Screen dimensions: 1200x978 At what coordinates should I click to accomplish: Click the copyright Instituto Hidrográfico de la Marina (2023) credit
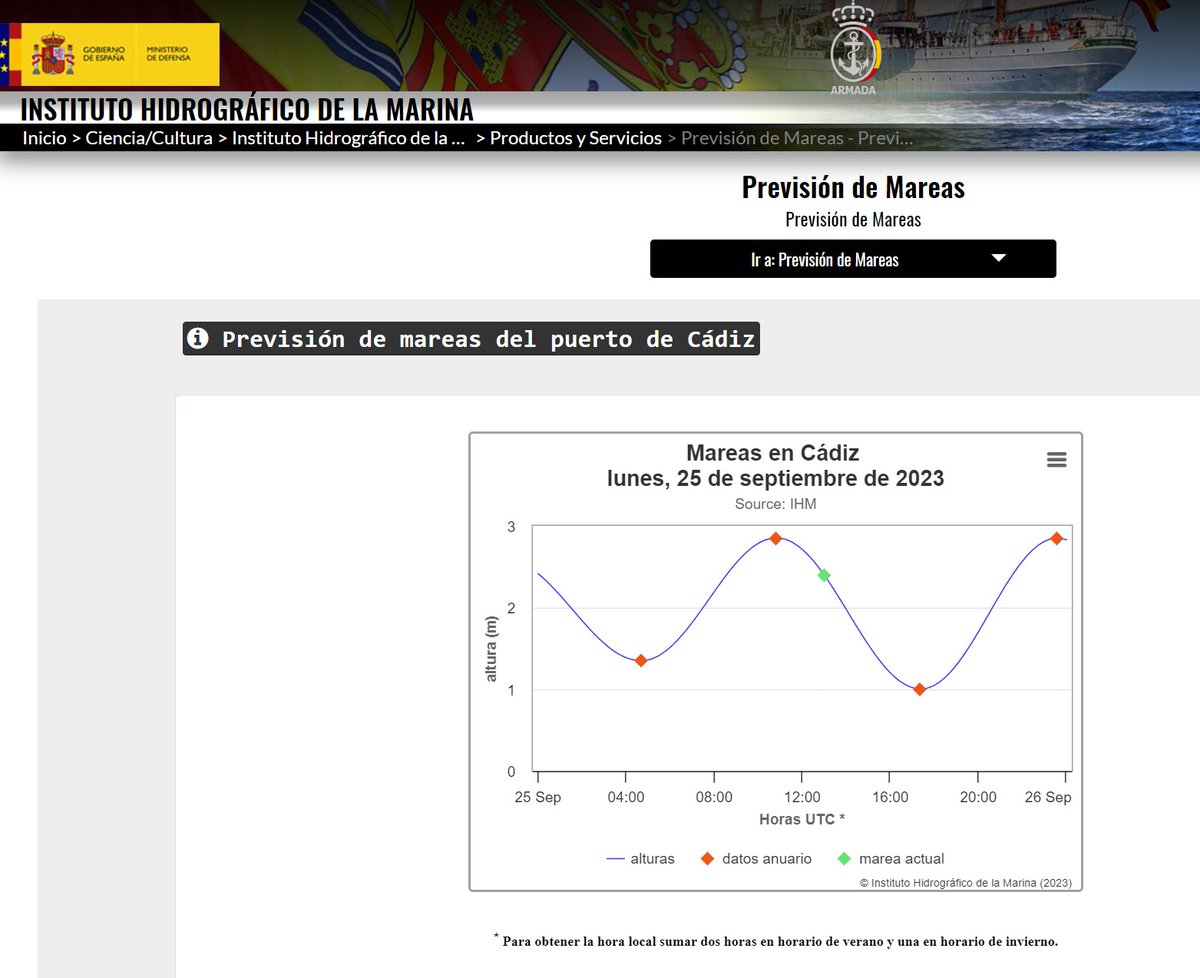pyautogui.click(x=966, y=883)
